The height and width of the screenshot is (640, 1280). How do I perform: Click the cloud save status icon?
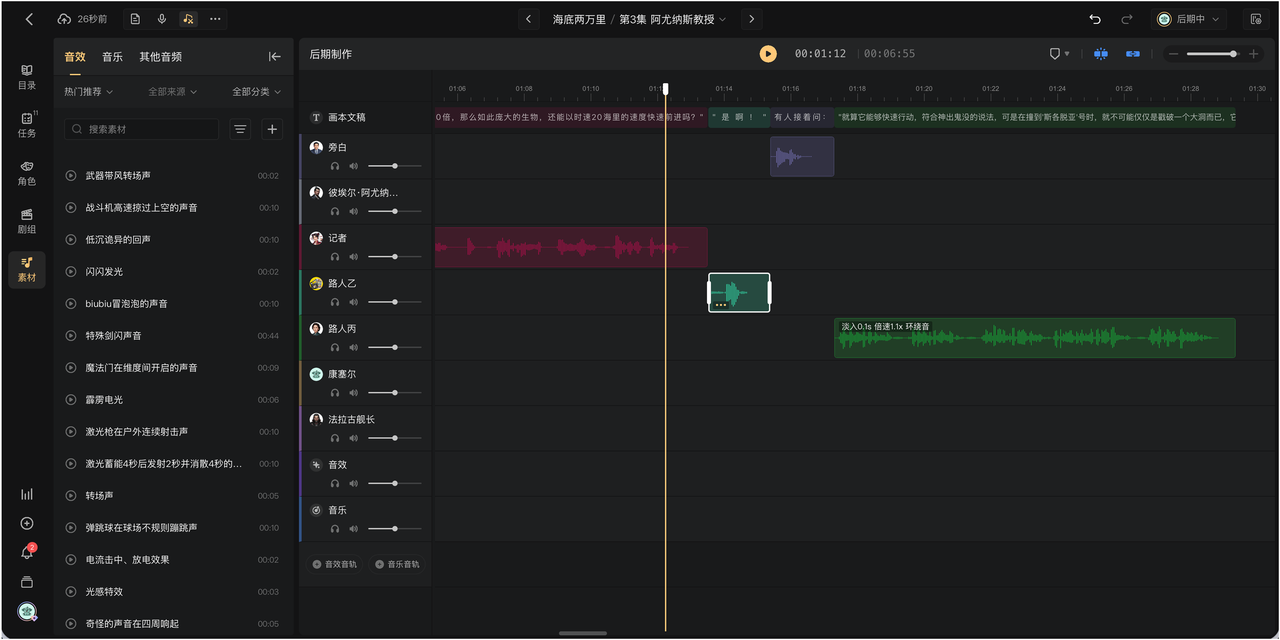point(64,19)
